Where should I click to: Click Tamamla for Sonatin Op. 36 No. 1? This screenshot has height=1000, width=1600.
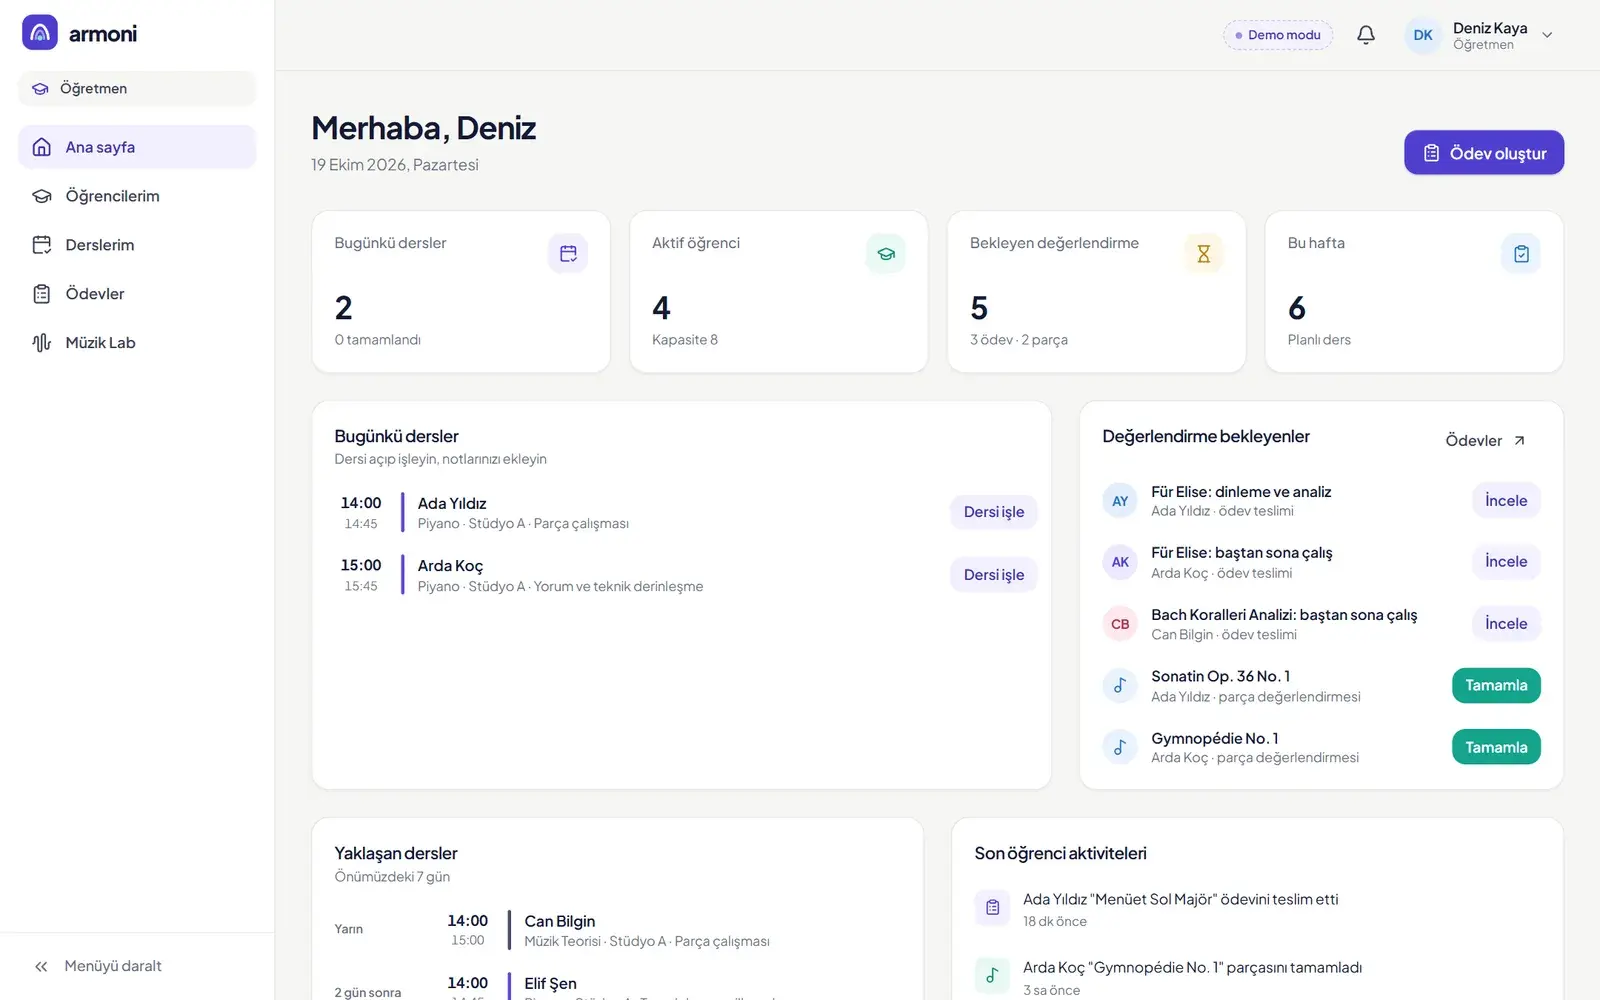[x=1496, y=685]
